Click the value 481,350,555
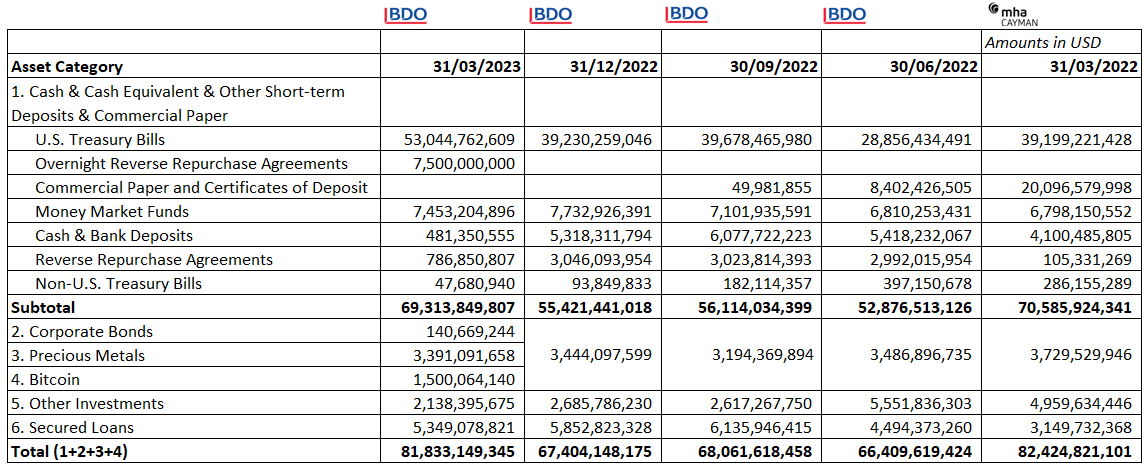Screen dimensions: 1147x468 470,235
